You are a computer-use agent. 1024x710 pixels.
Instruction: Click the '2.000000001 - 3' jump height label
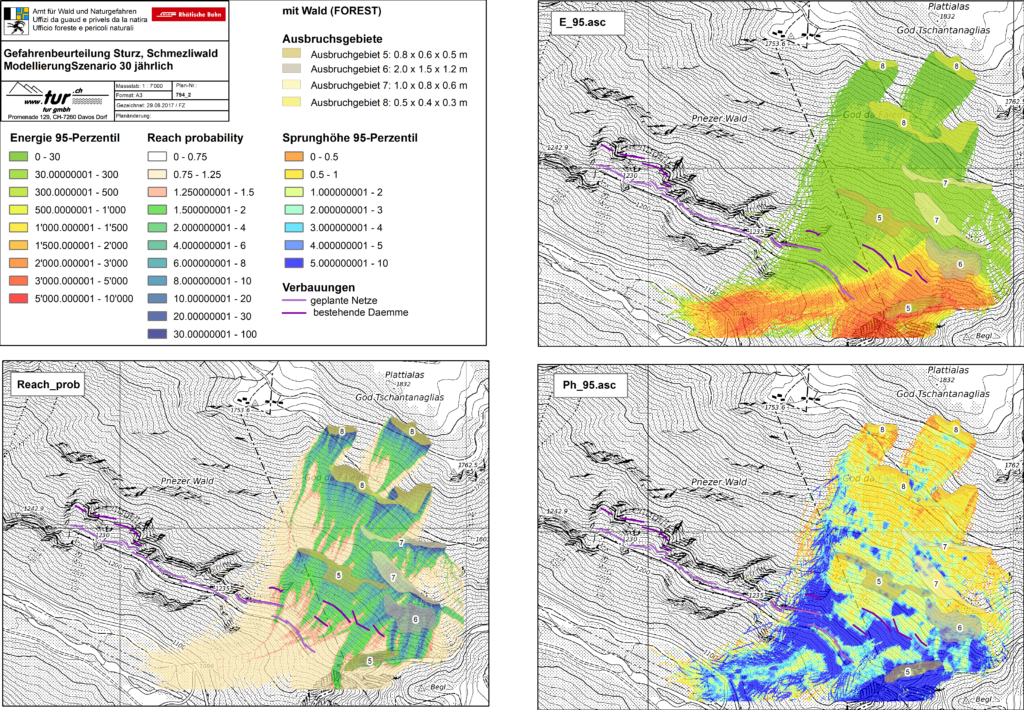(x=346, y=210)
